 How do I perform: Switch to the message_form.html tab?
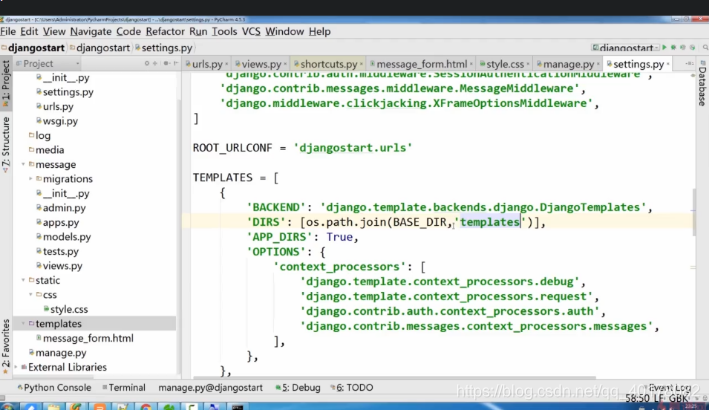[419, 64]
